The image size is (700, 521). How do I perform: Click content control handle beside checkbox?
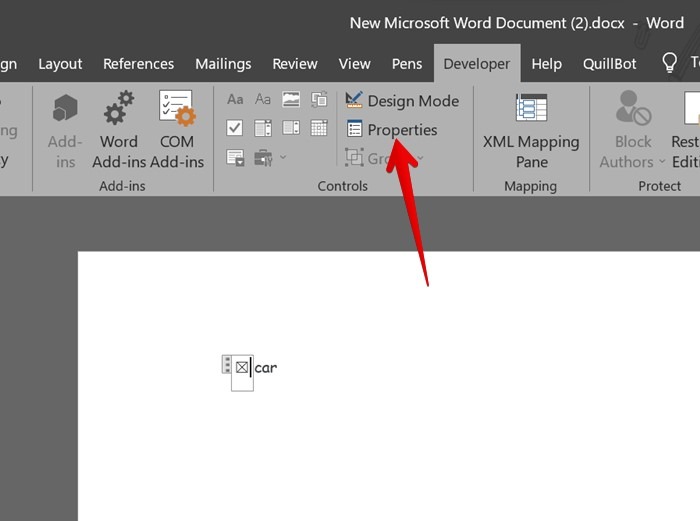pos(226,364)
